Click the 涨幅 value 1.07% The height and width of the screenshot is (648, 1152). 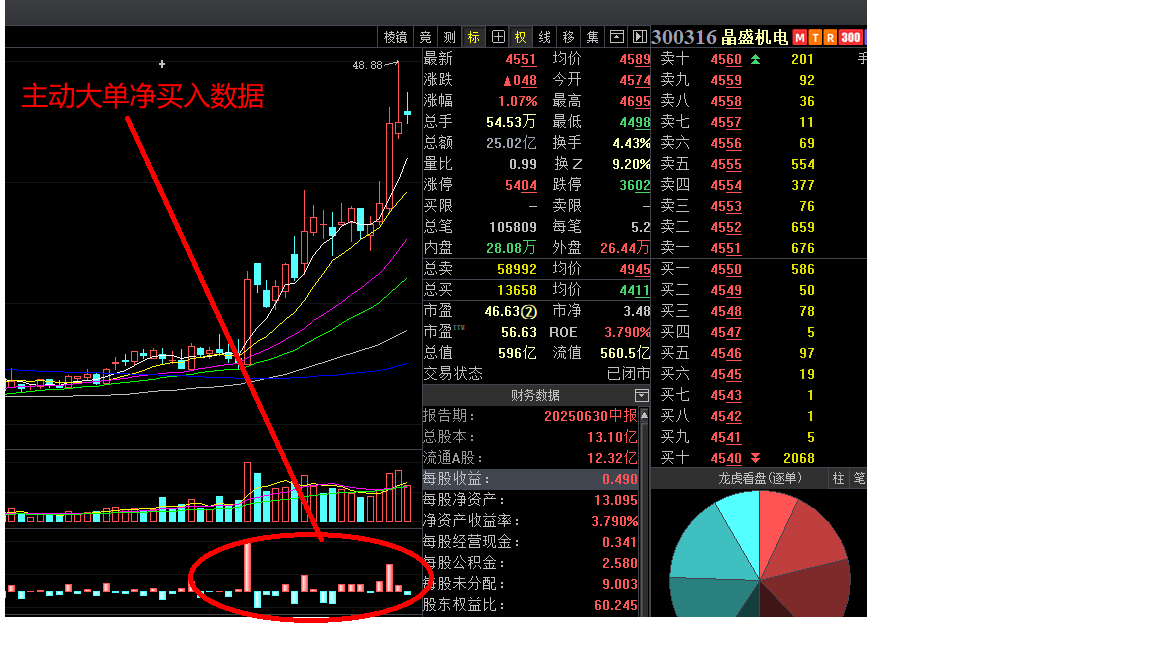[x=517, y=101]
